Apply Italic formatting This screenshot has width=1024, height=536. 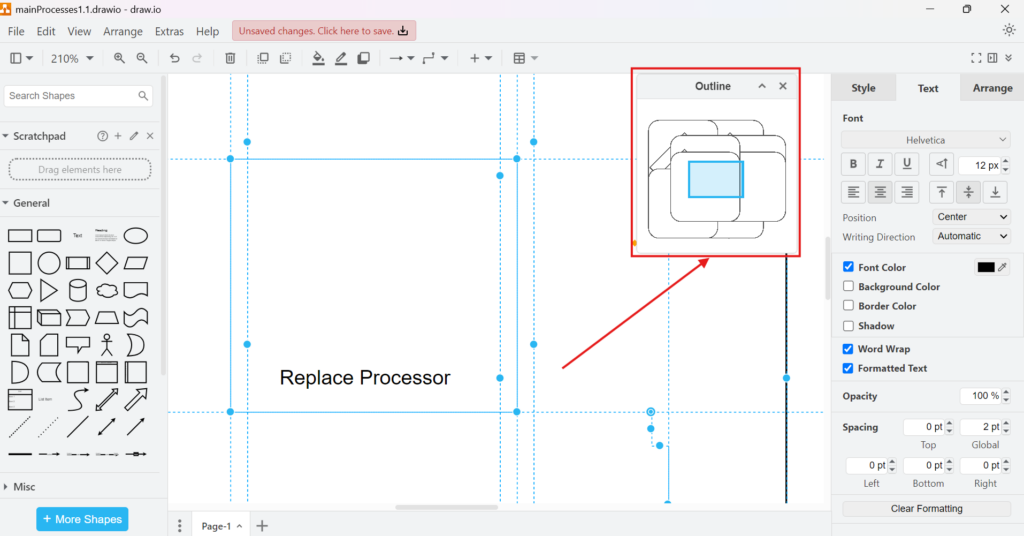(x=880, y=164)
